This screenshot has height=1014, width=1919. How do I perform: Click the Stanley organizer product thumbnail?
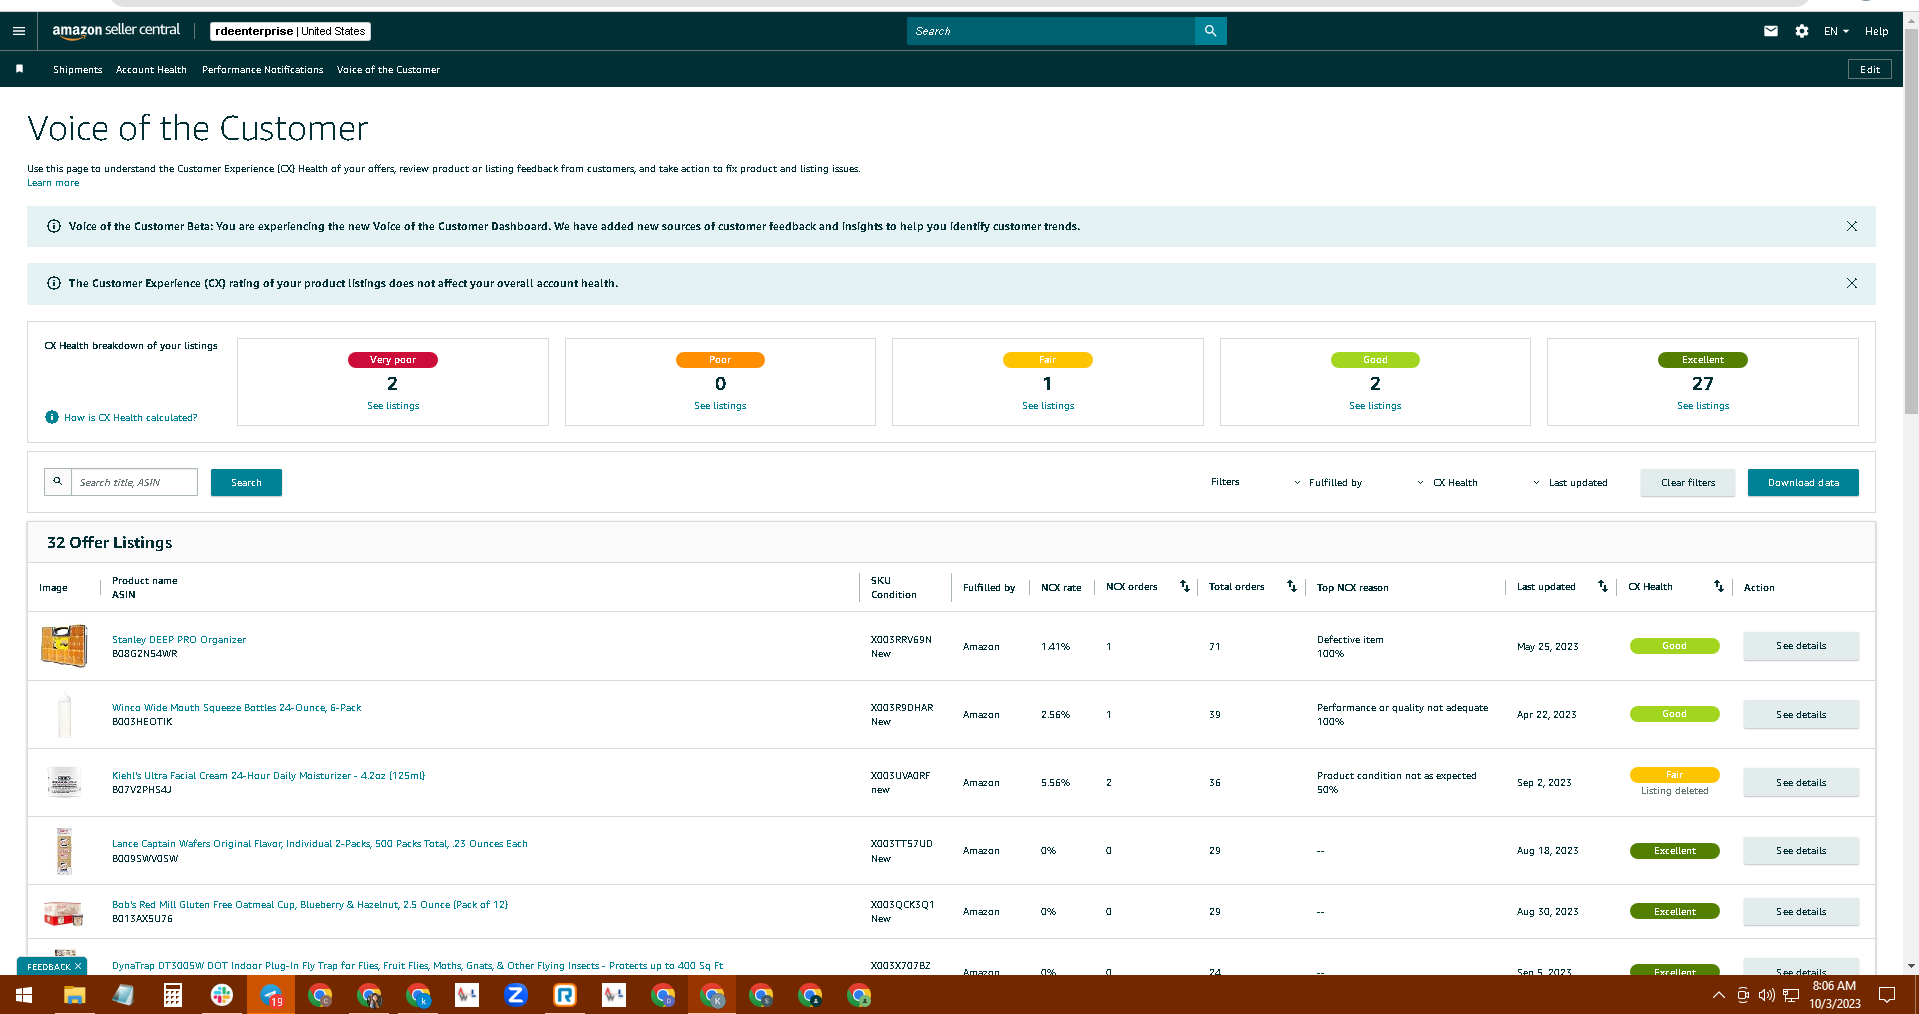[x=64, y=646]
